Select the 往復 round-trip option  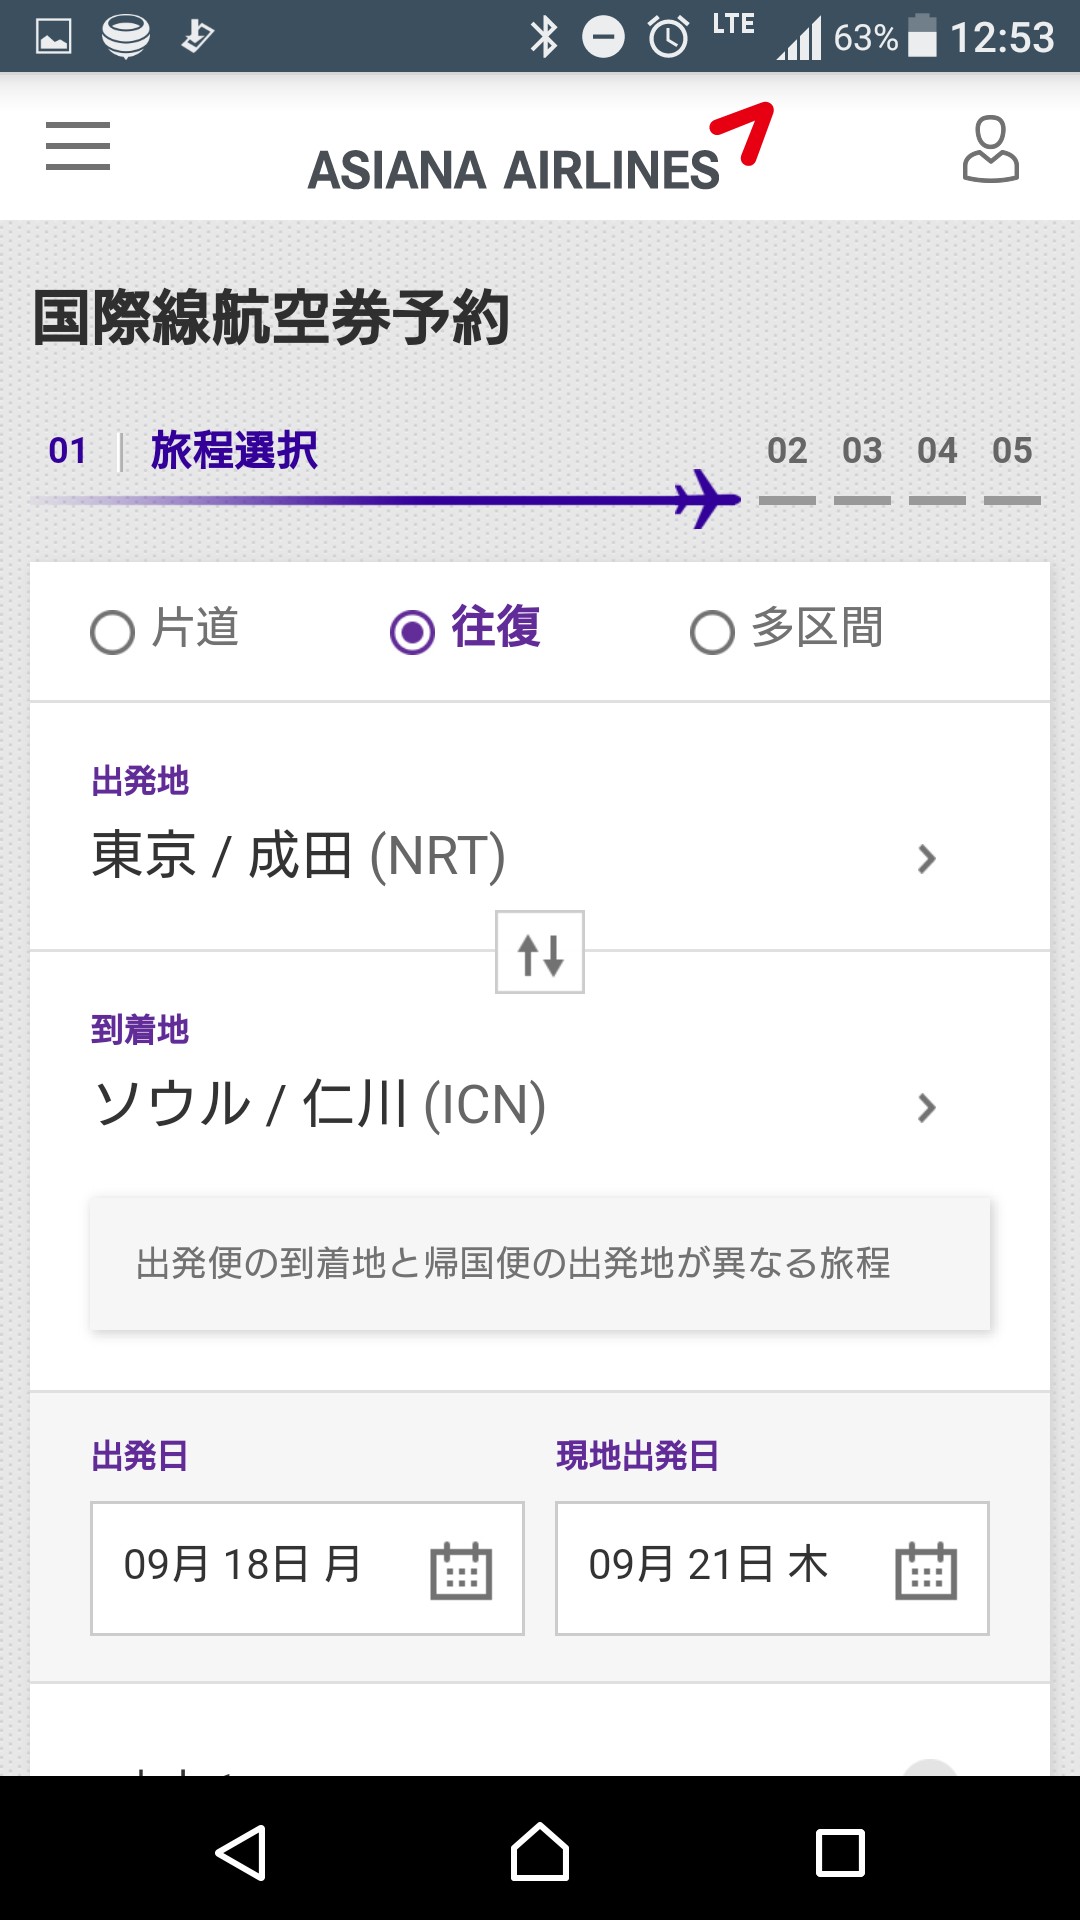click(413, 631)
